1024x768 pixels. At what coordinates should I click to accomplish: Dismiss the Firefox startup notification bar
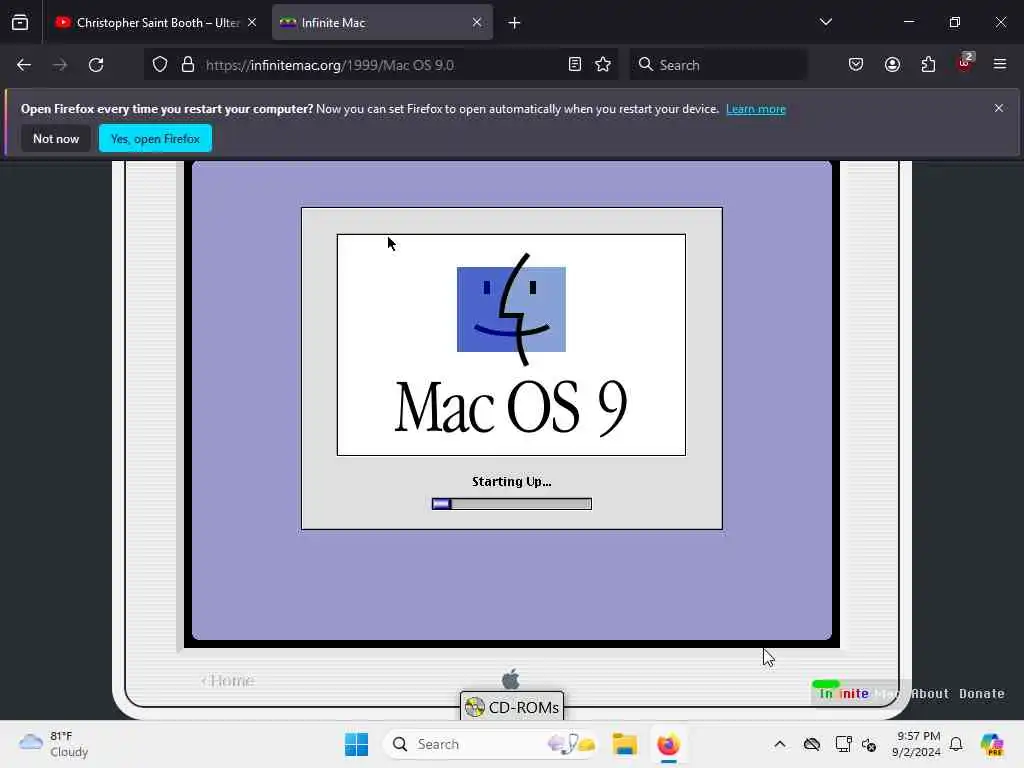(999, 108)
